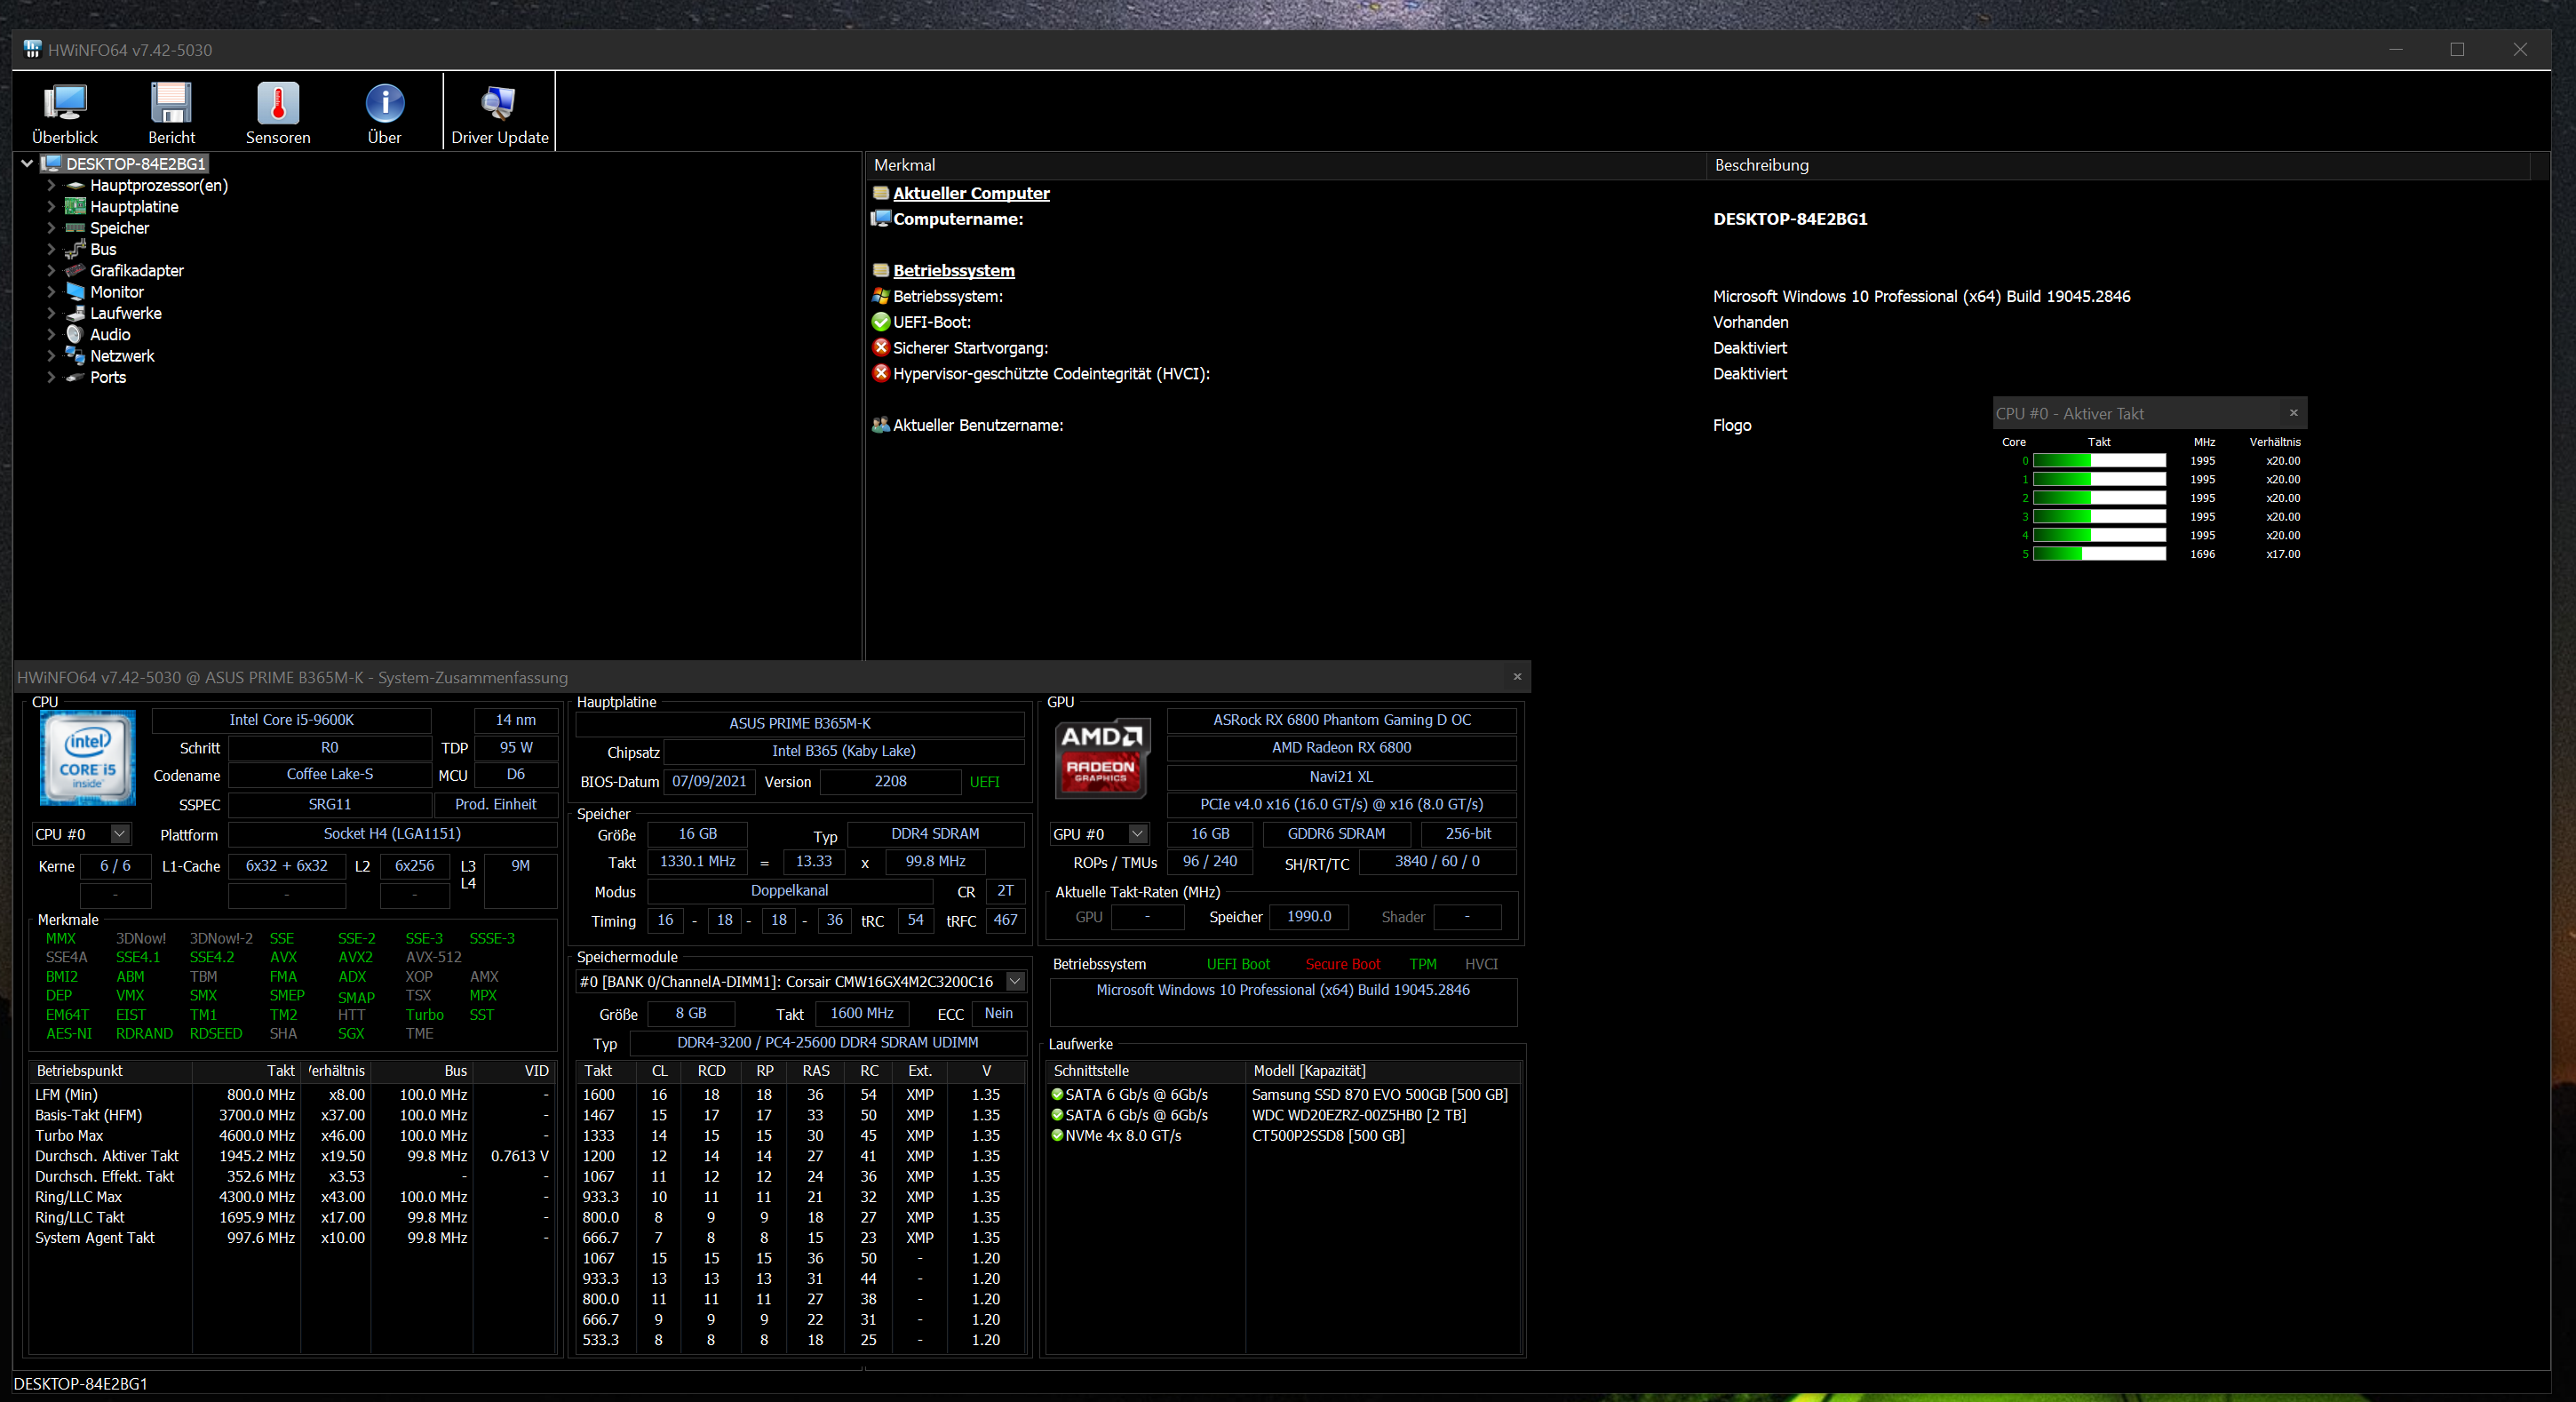The width and height of the screenshot is (2576, 1402).
Task: Open the Überblick summary toolbar icon
Action: [x=65, y=103]
